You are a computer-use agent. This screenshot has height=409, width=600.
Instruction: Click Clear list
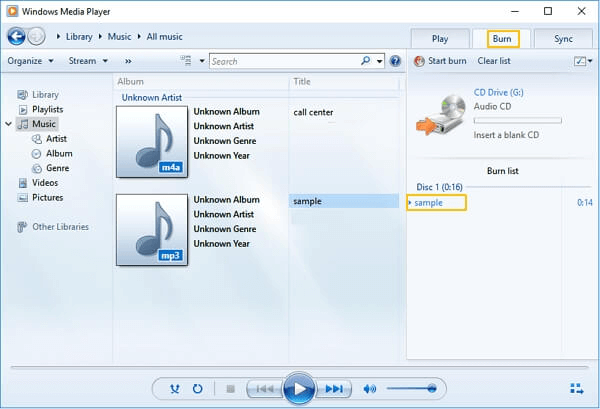pos(494,61)
